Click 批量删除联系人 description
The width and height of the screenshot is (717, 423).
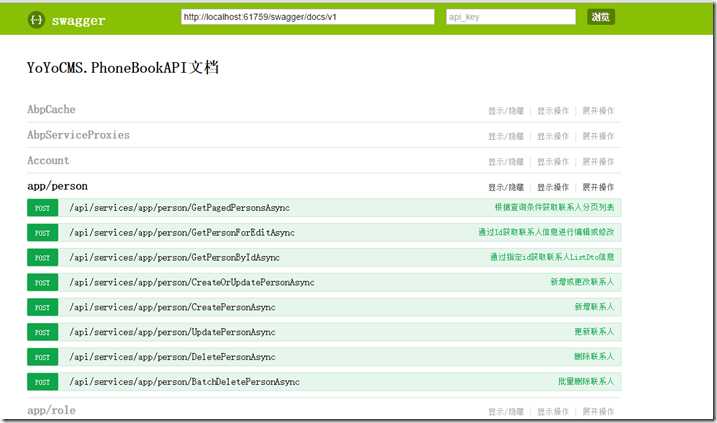pyautogui.click(x=586, y=381)
